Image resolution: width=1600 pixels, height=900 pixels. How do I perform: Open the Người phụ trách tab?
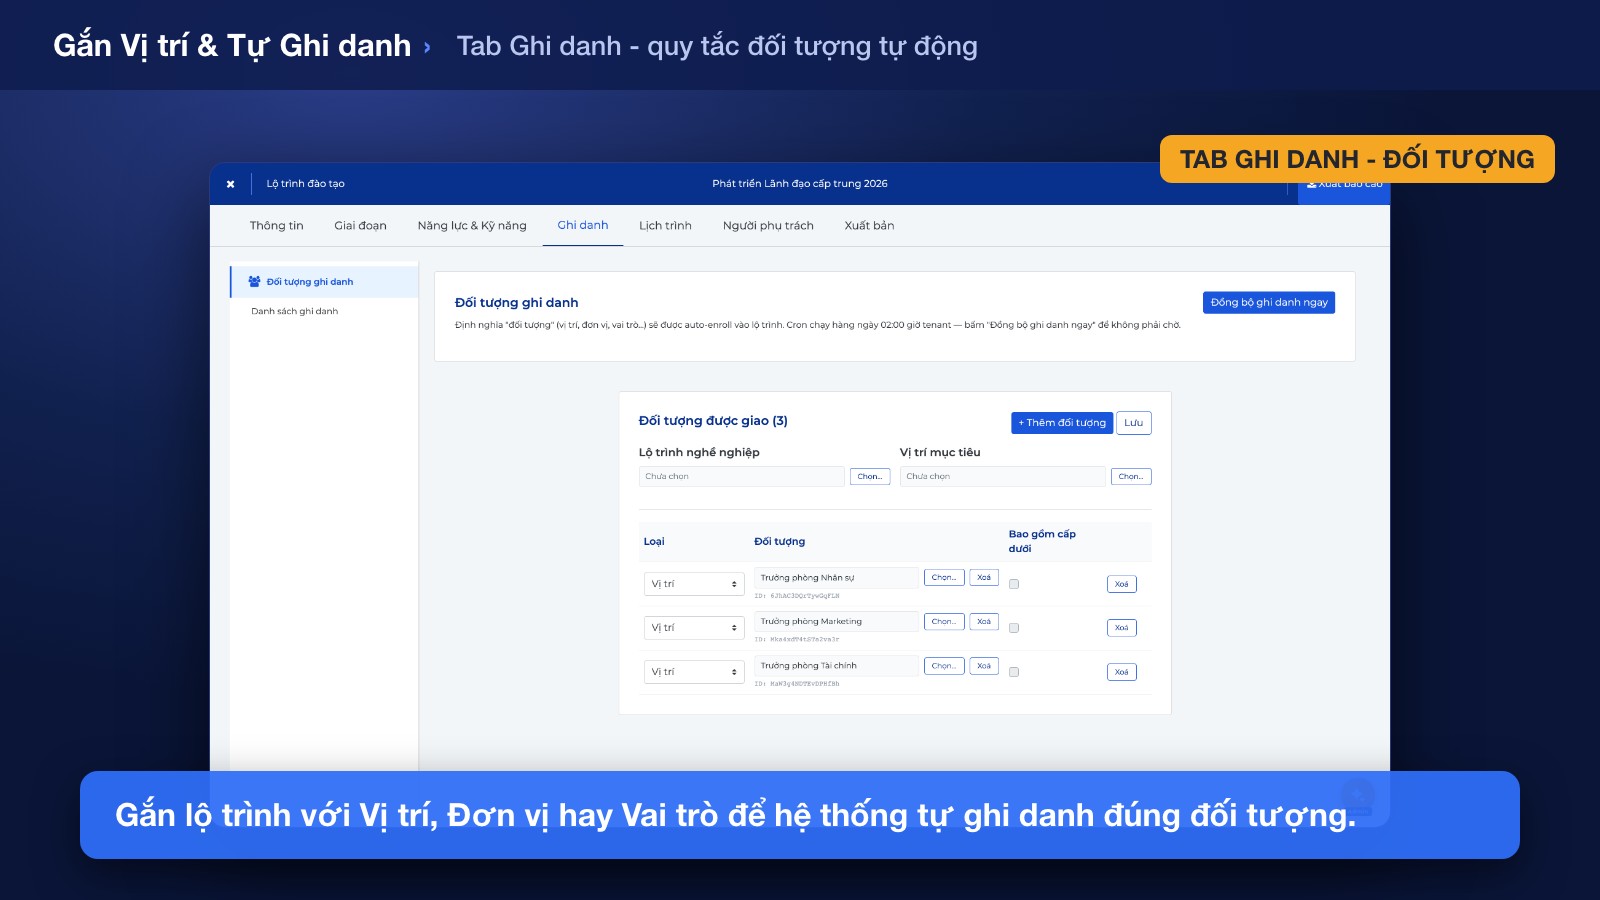(x=768, y=226)
